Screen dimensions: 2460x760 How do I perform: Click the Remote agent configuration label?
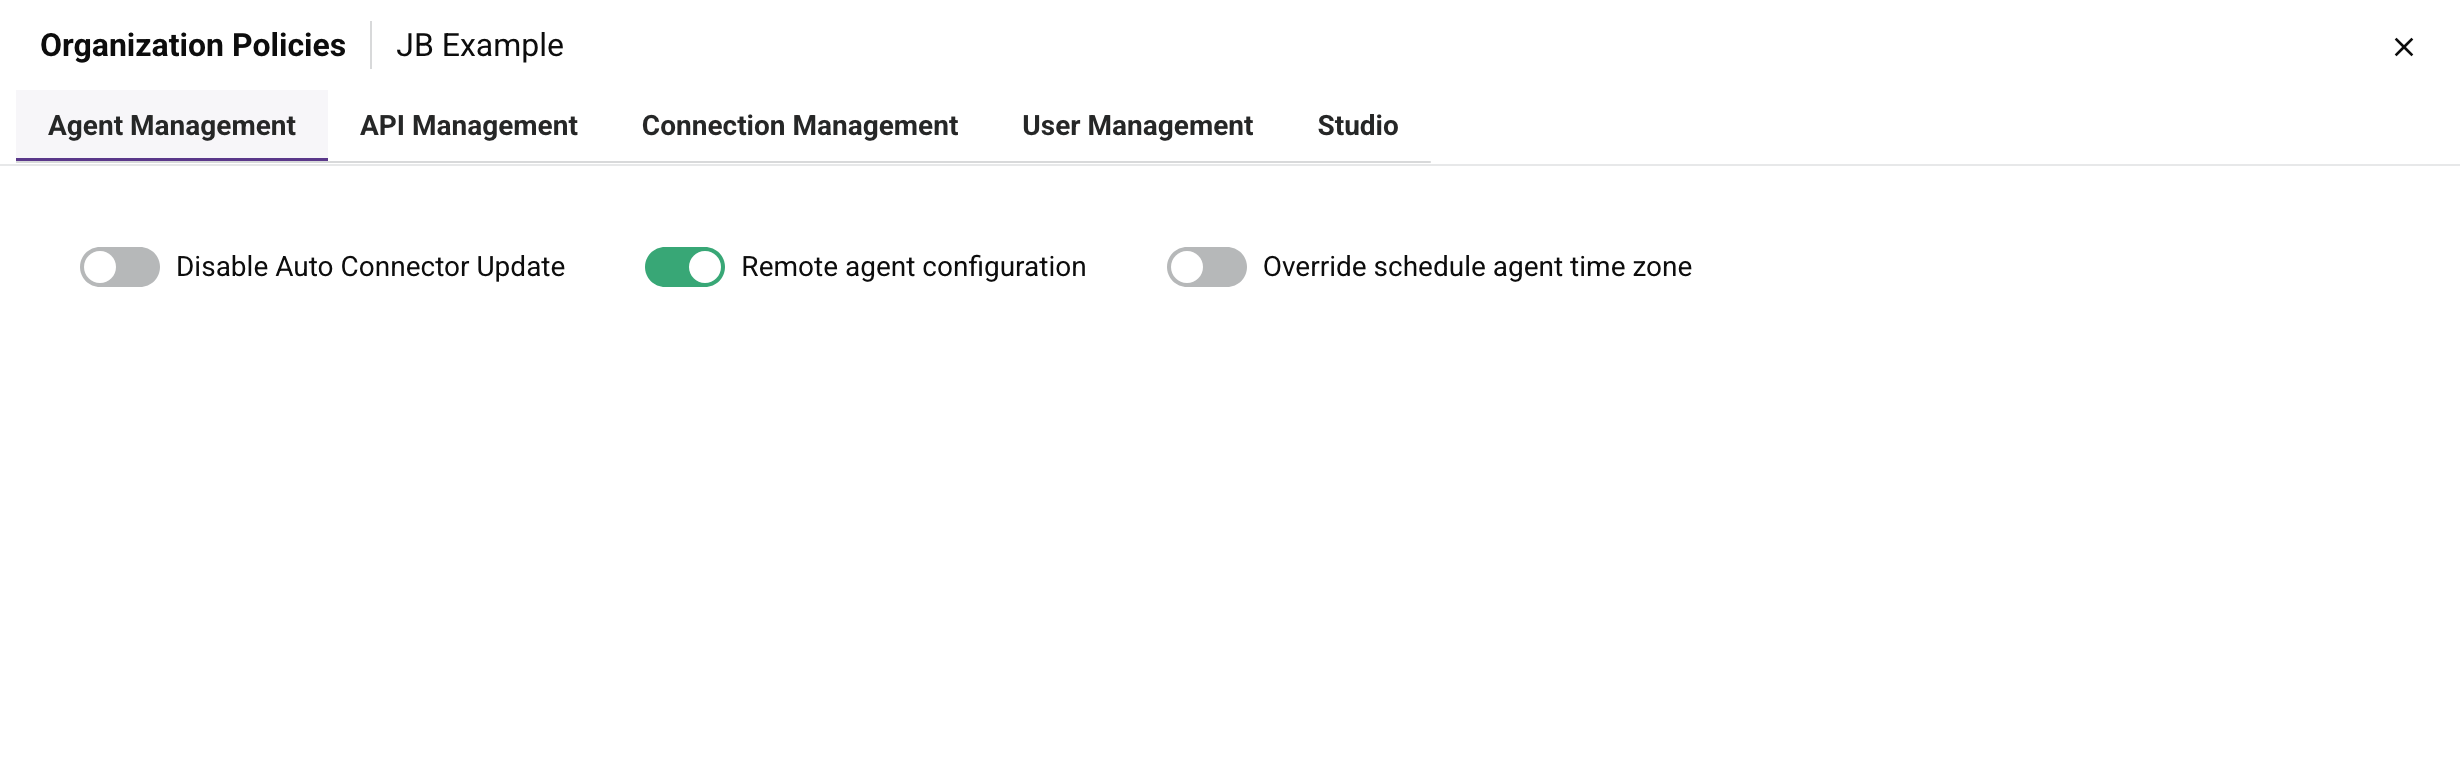click(x=912, y=266)
